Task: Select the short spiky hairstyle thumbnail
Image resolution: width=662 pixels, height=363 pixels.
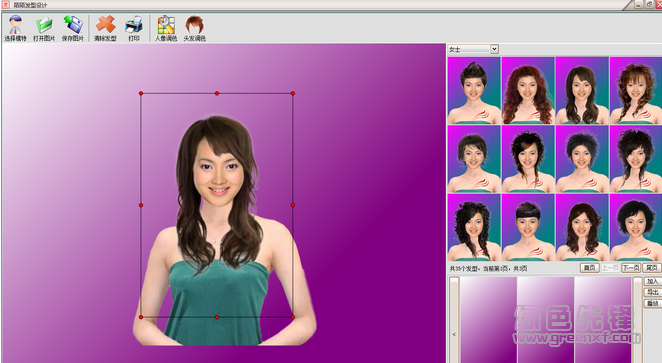Action: pos(474,90)
